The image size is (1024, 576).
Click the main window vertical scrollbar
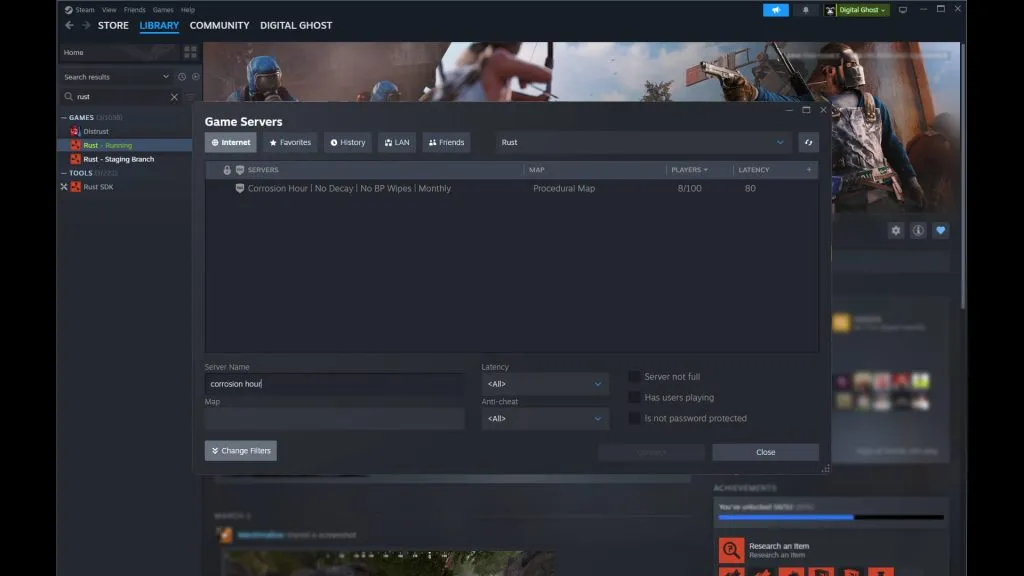pos(963,176)
